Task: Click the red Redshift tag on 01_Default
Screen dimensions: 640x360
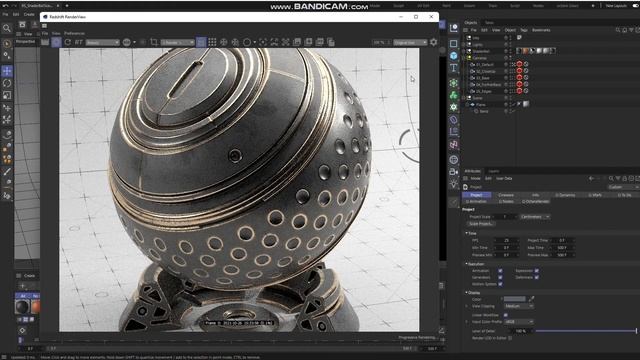Action: [x=519, y=64]
